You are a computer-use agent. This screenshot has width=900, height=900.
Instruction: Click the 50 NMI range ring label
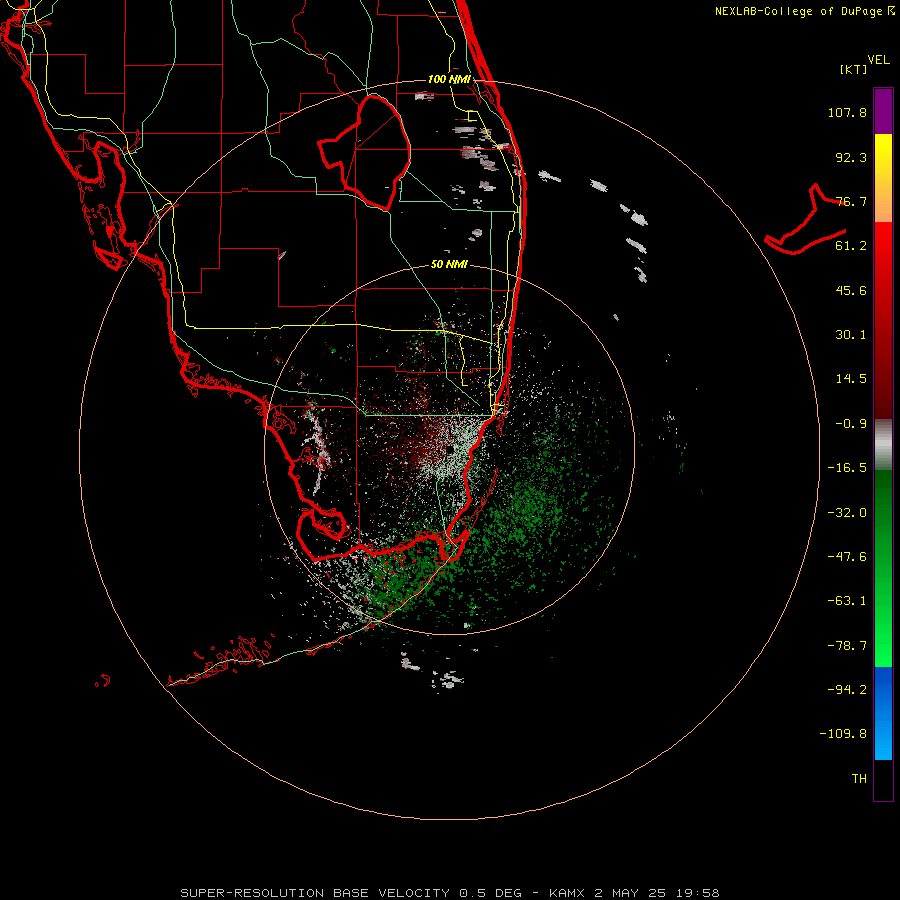point(449,265)
